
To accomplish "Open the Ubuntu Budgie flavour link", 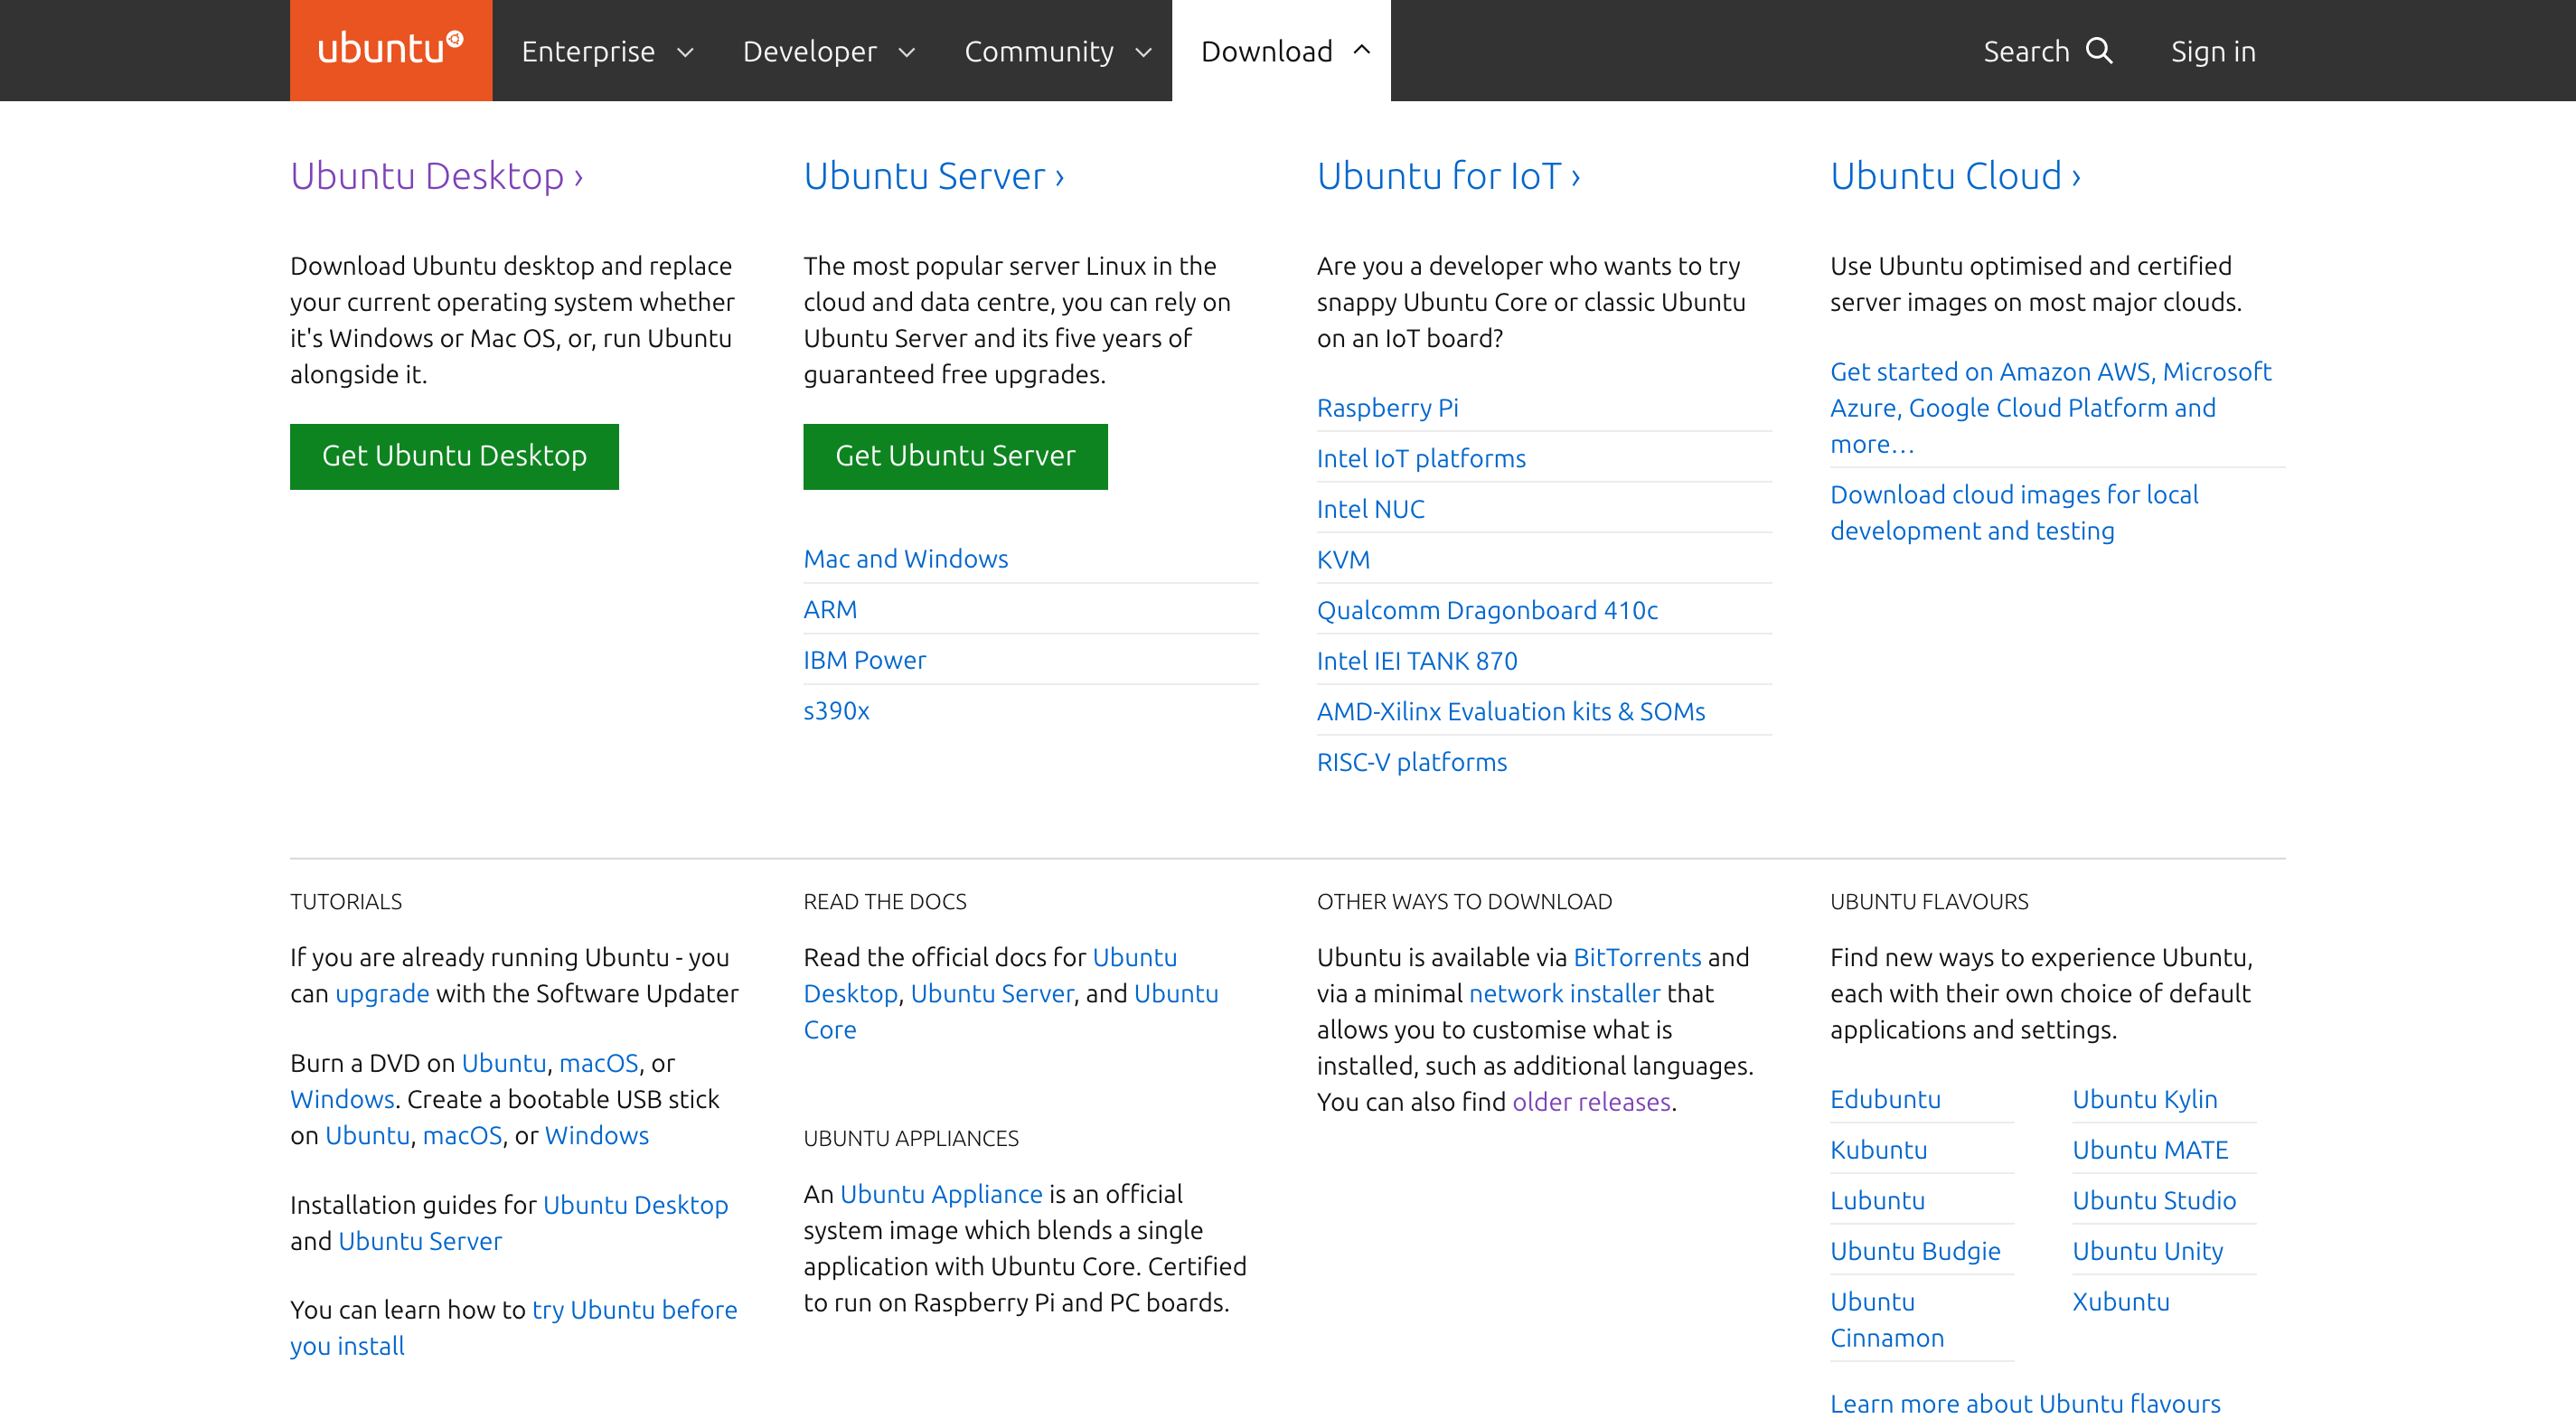I will (x=1915, y=1252).
